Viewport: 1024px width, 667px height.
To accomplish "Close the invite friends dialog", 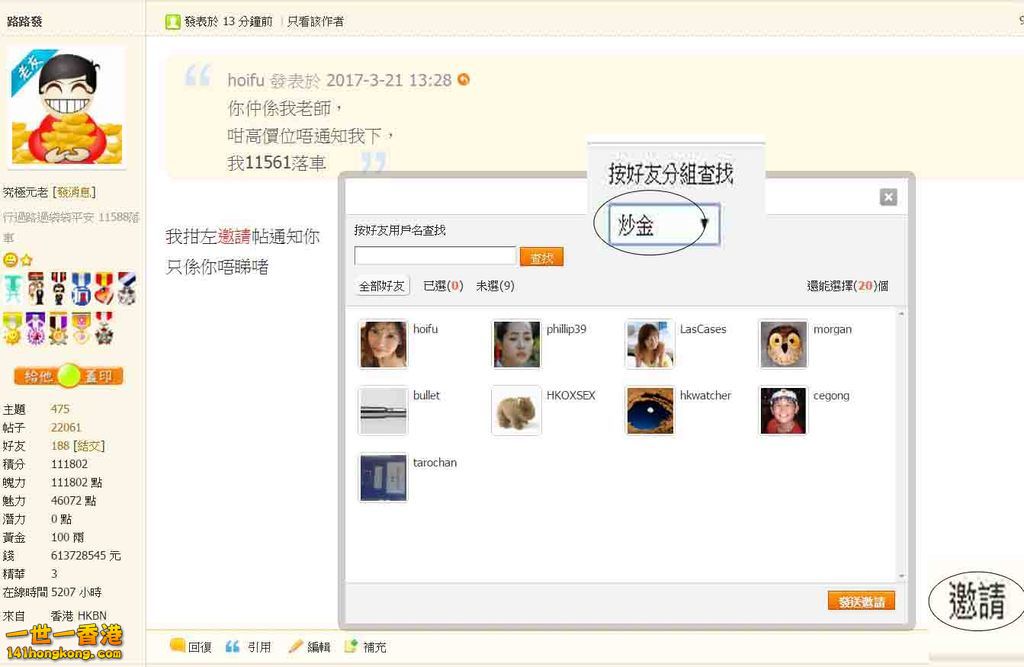I will (x=888, y=197).
